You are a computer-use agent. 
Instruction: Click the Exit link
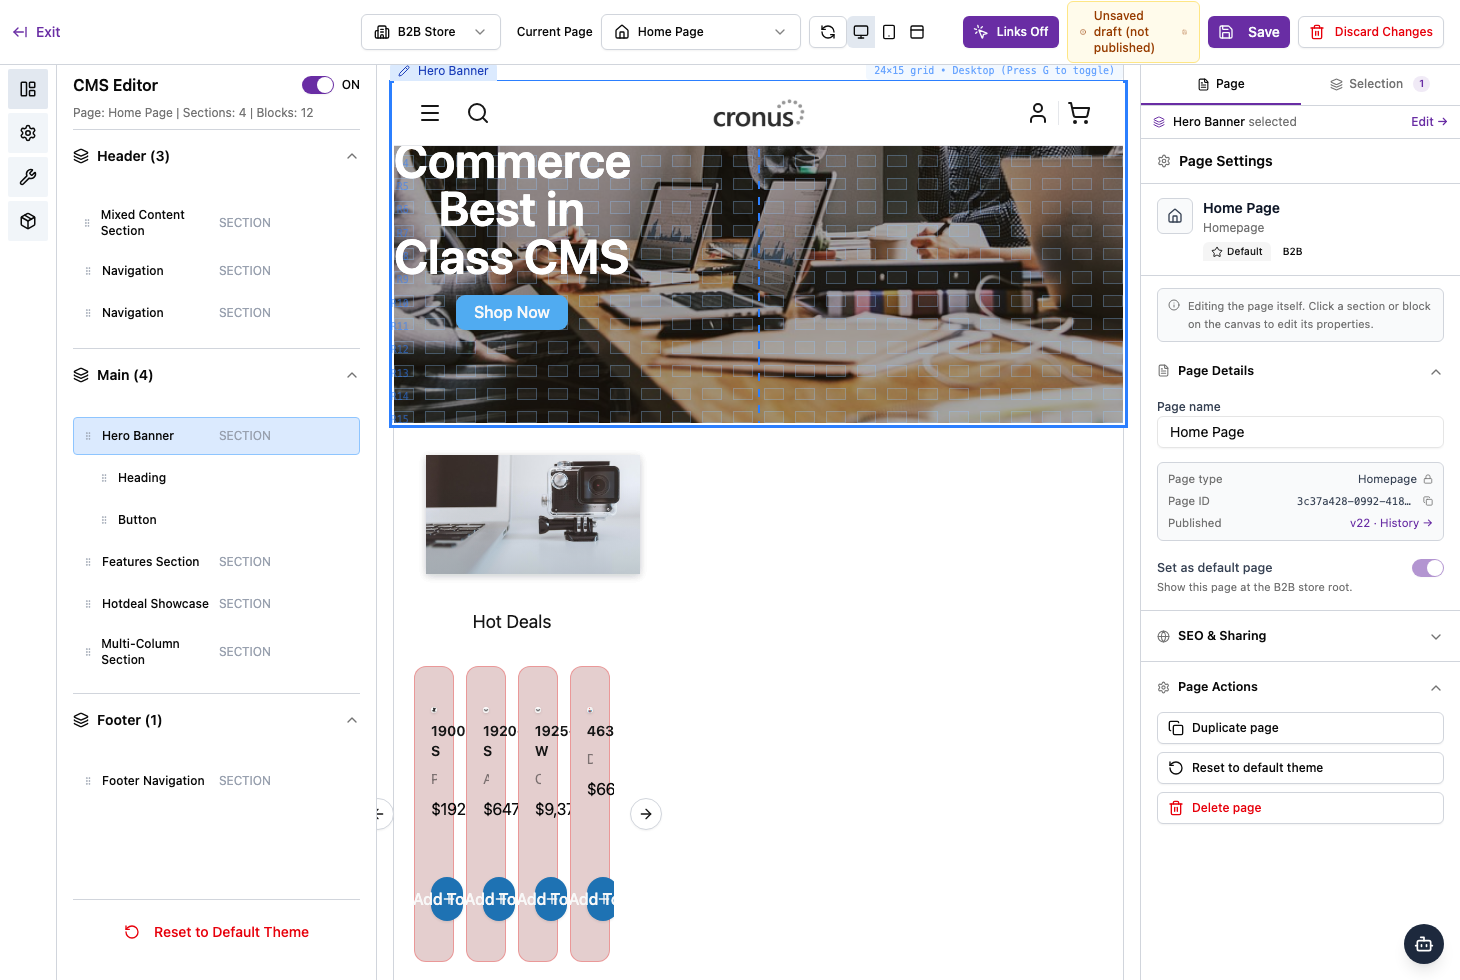point(37,32)
